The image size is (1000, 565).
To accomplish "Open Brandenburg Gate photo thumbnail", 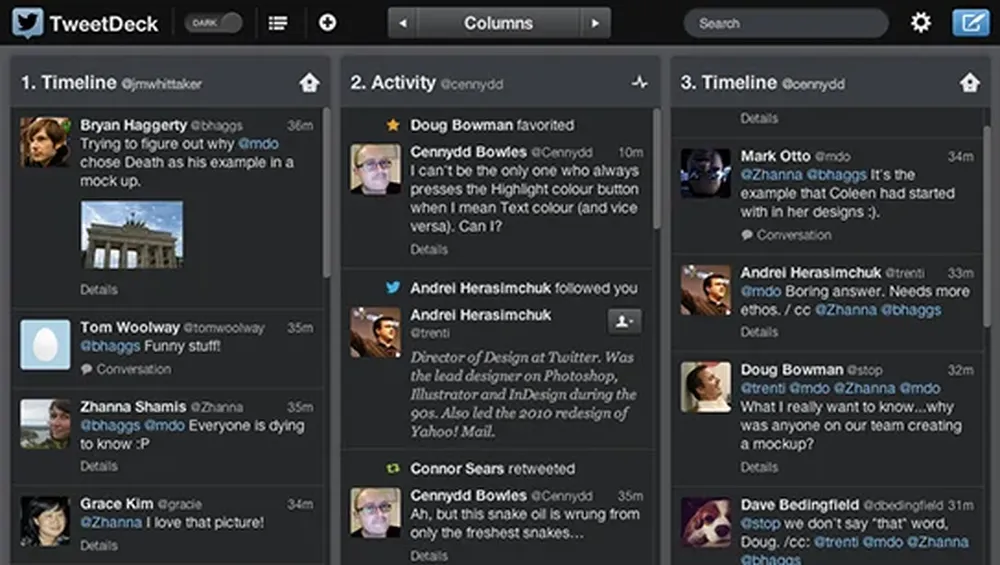I will pos(132,235).
